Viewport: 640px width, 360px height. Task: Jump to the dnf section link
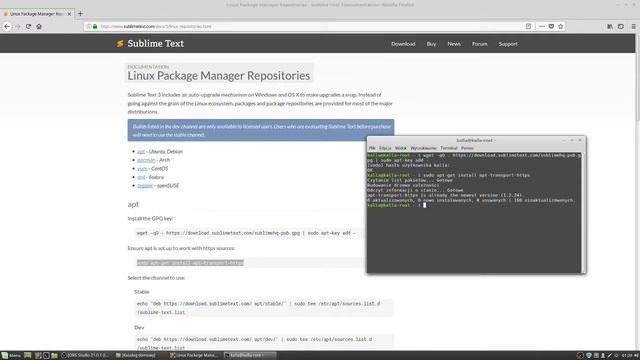(141, 177)
